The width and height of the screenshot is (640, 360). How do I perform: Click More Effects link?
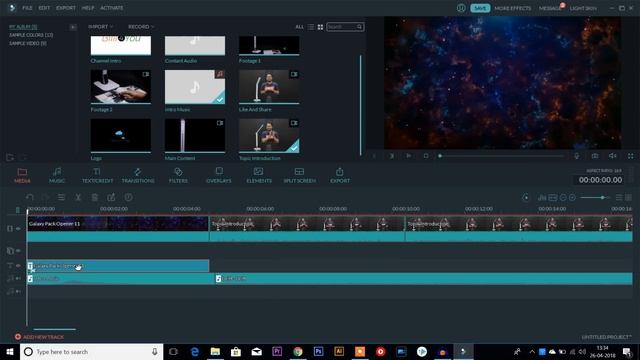tap(513, 8)
